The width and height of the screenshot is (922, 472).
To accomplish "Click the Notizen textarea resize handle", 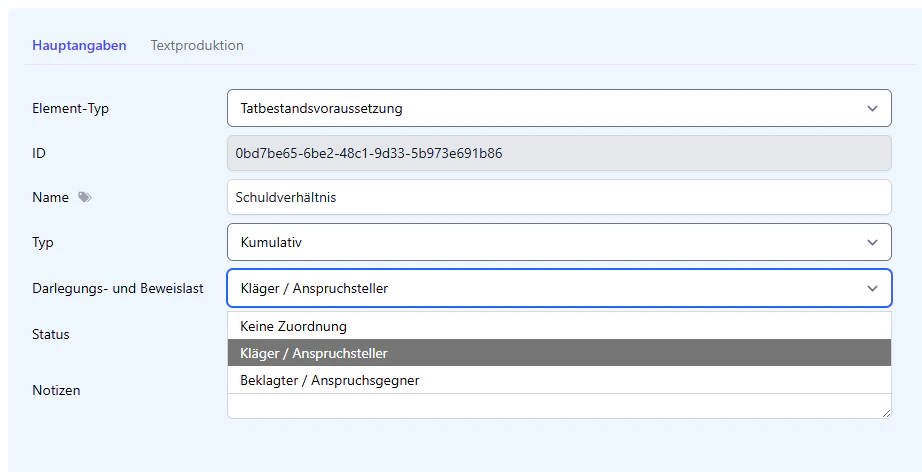I will click(886, 413).
